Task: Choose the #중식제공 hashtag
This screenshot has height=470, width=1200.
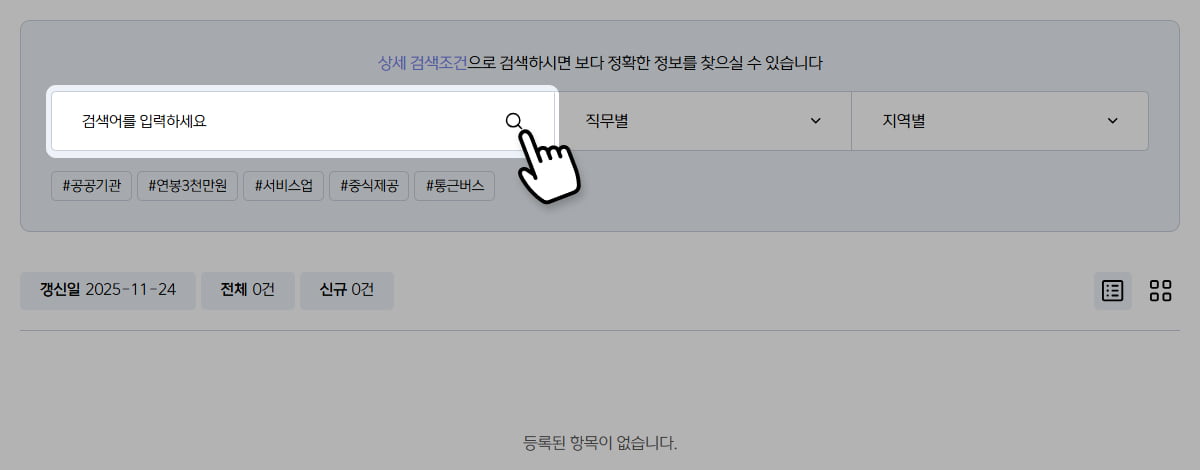Action: [x=369, y=186]
